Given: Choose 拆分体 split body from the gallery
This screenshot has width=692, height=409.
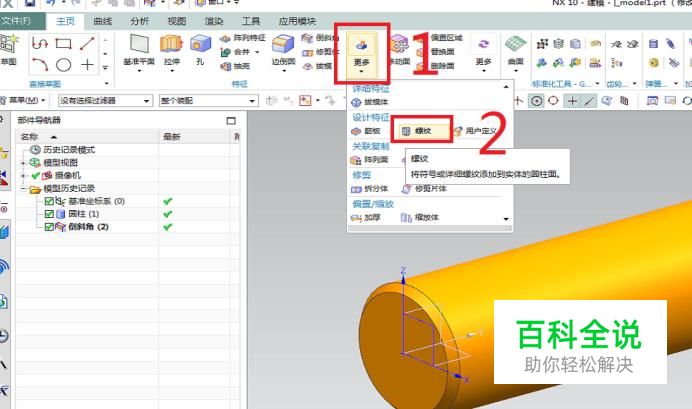Looking at the screenshot, I should (x=369, y=189).
